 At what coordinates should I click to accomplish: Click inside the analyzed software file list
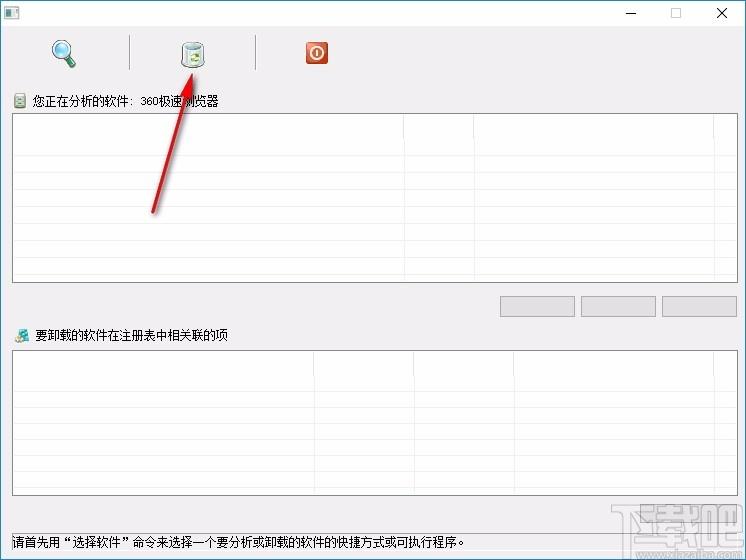[375, 198]
